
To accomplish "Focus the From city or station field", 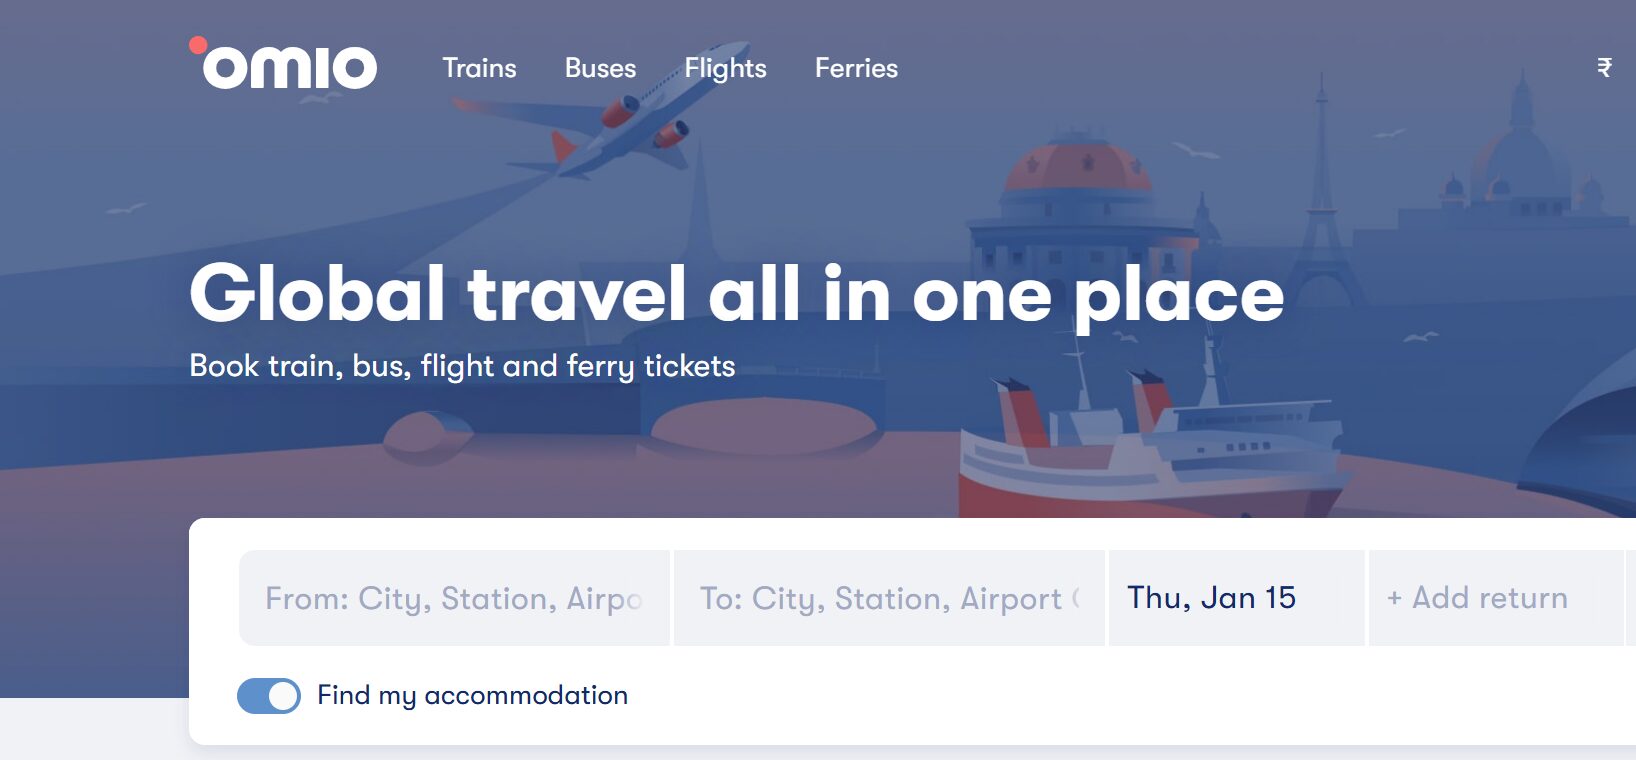I will (x=454, y=598).
